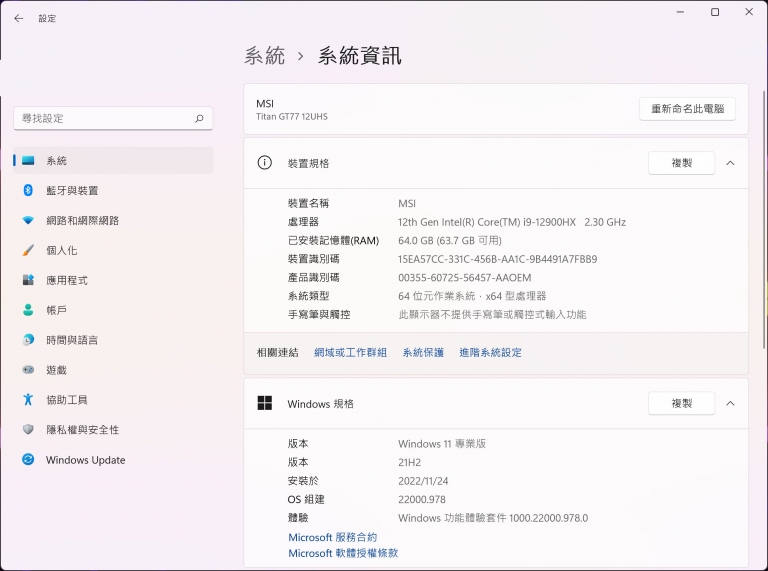Image resolution: width=768 pixels, height=571 pixels.
Task: Open 藍牙與裝置 settings category
Action: pyautogui.click(x=114, y=190)
